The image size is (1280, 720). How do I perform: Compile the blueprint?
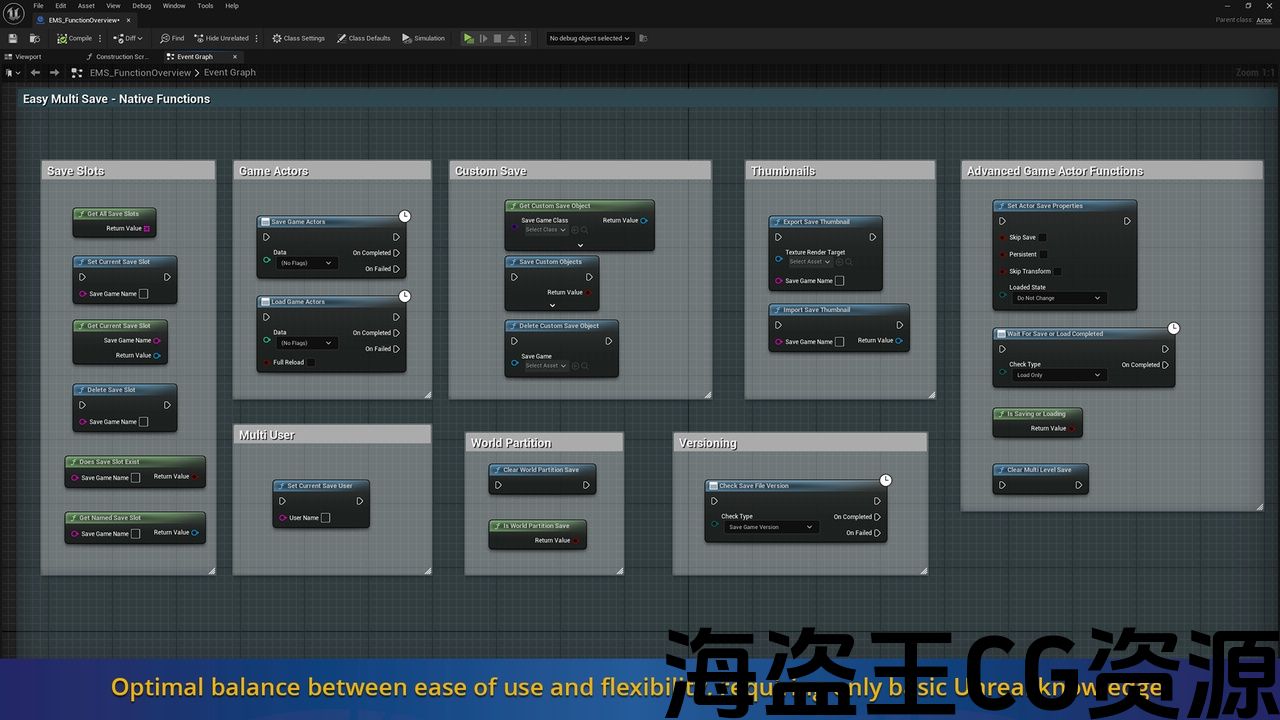point(75,38)
